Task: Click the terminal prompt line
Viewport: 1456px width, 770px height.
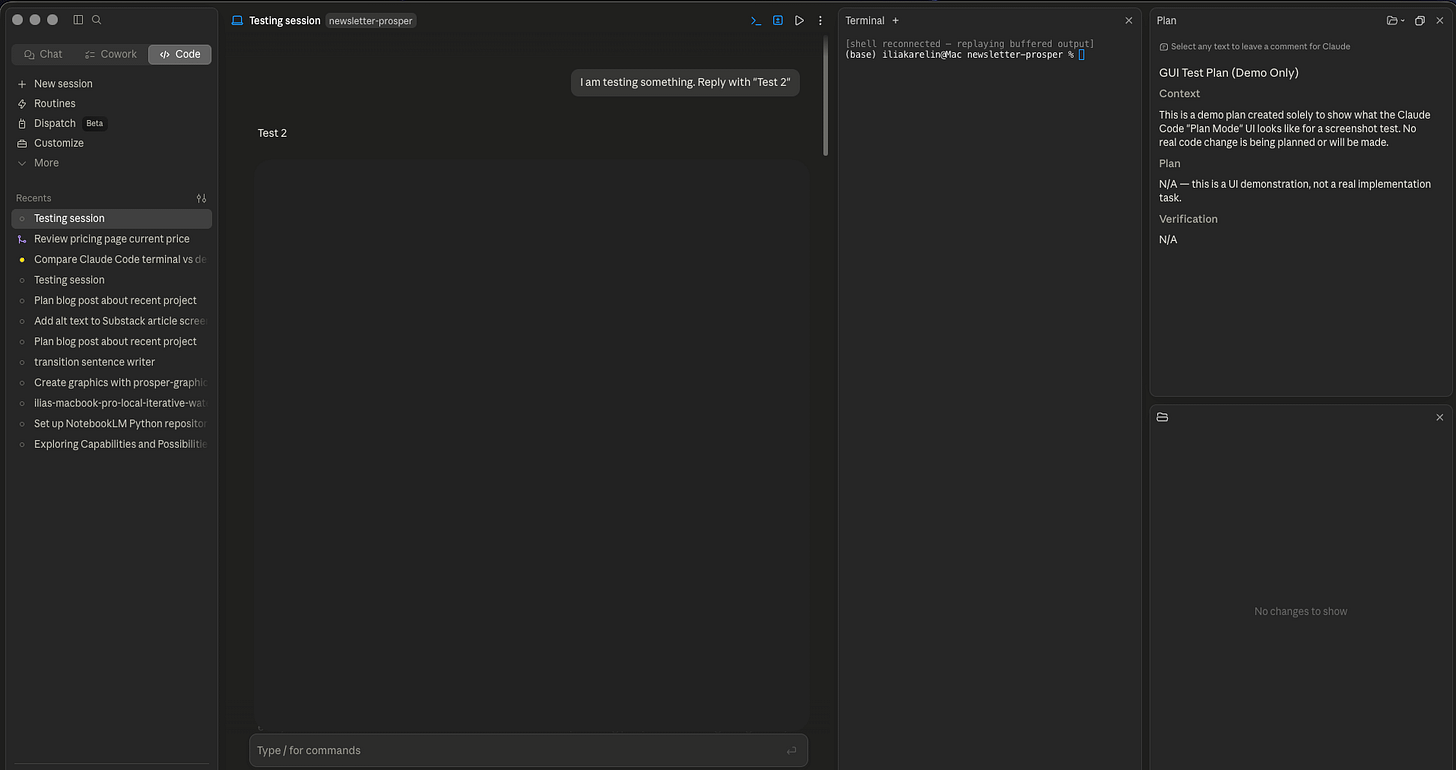Action: pos(965,54)
